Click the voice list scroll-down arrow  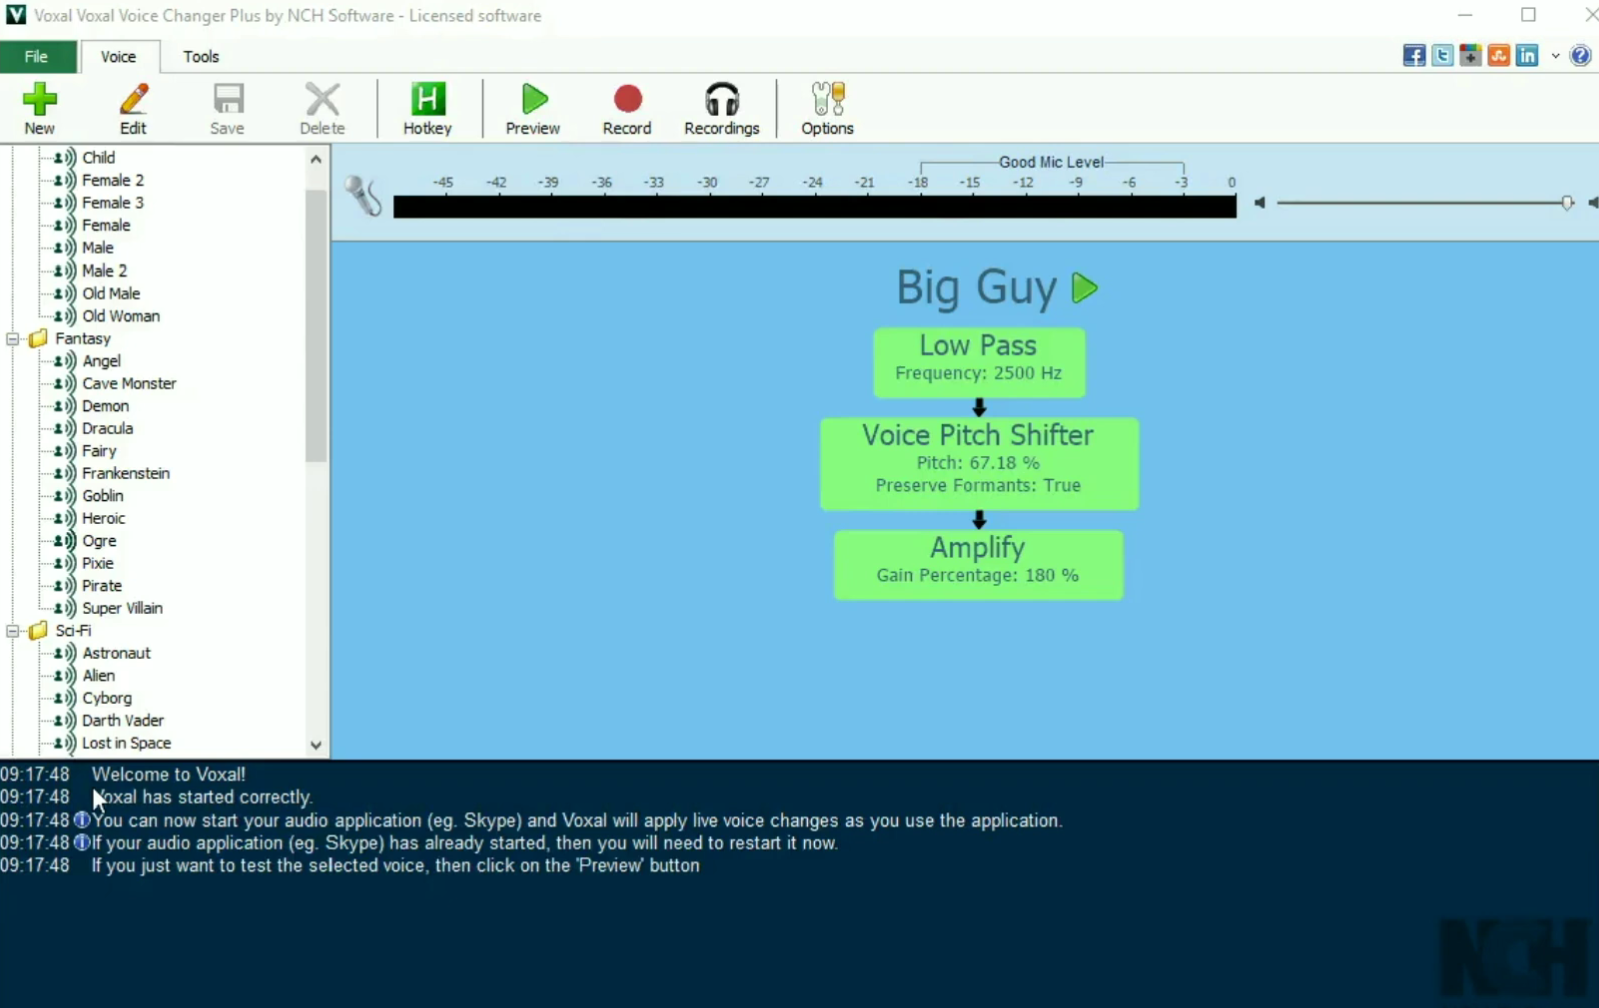(x=316, y=745)
